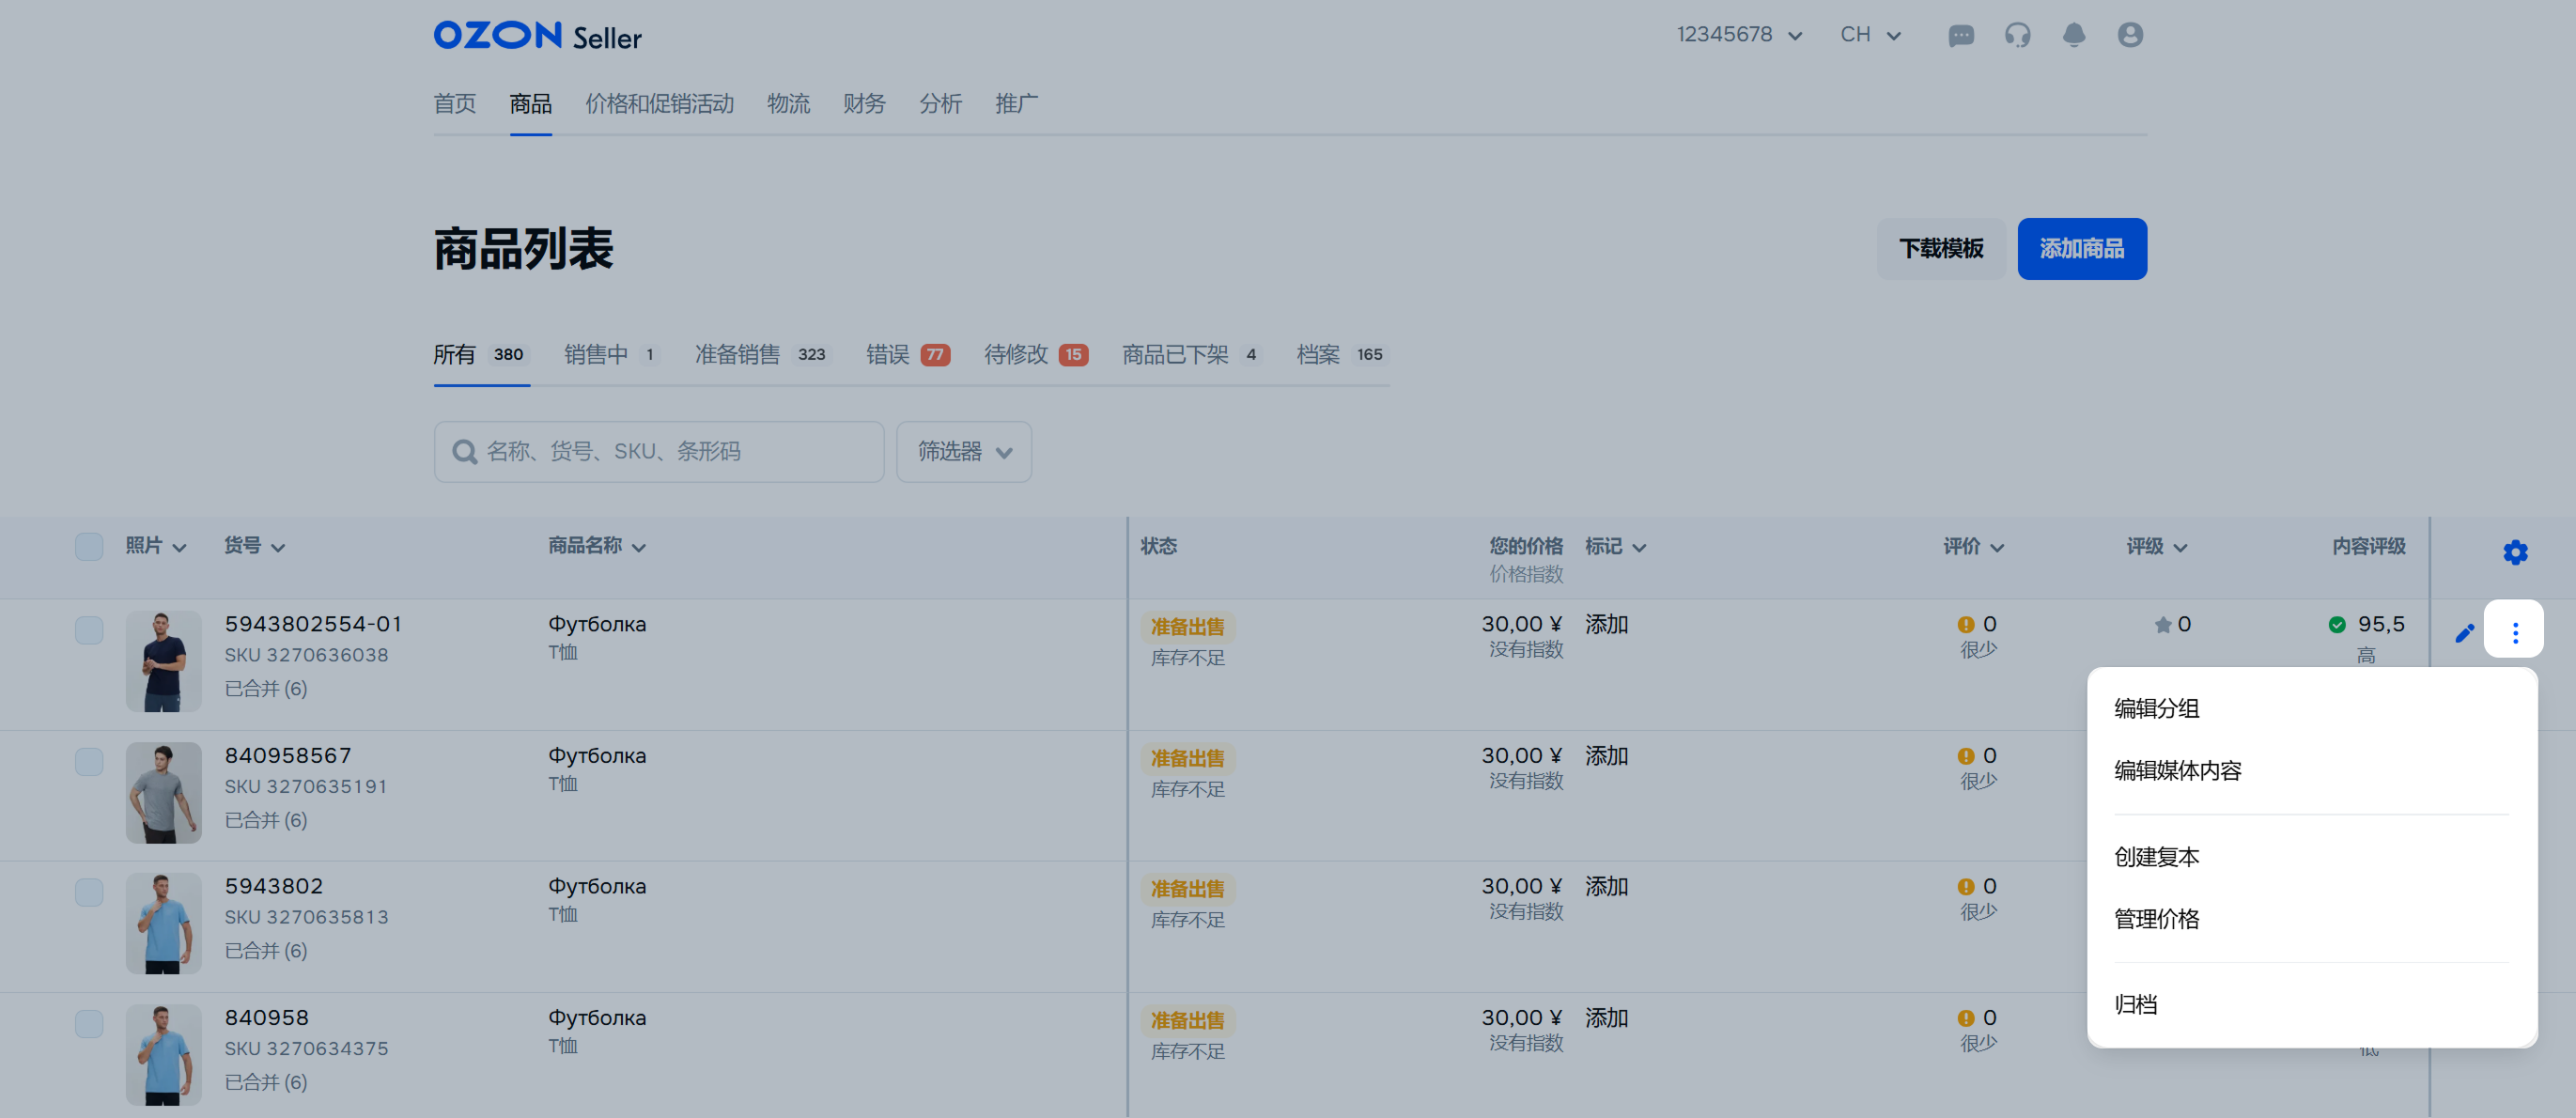Check the box for product 5943802554-01
The width and height of the screenshot is (2576, 1118).
click(x=89, y=630)
